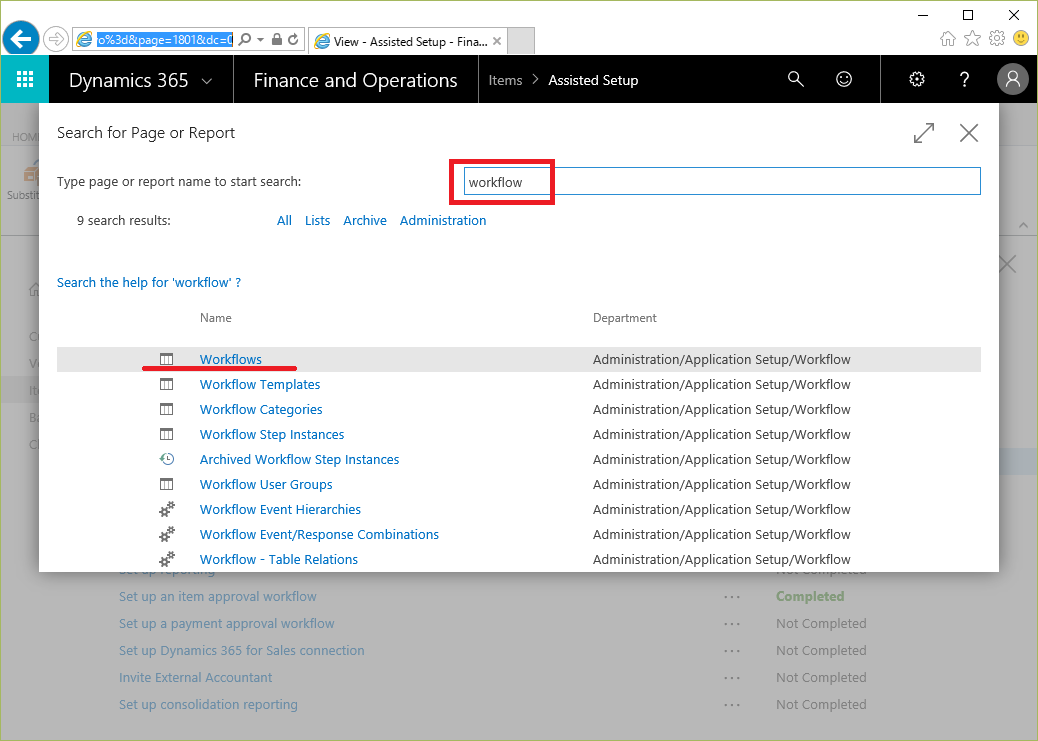The height and width of the screenshot is (741, 1038).
Task: Click the Assisted Setup breadcrumb
Action: [x=593, y=80]
